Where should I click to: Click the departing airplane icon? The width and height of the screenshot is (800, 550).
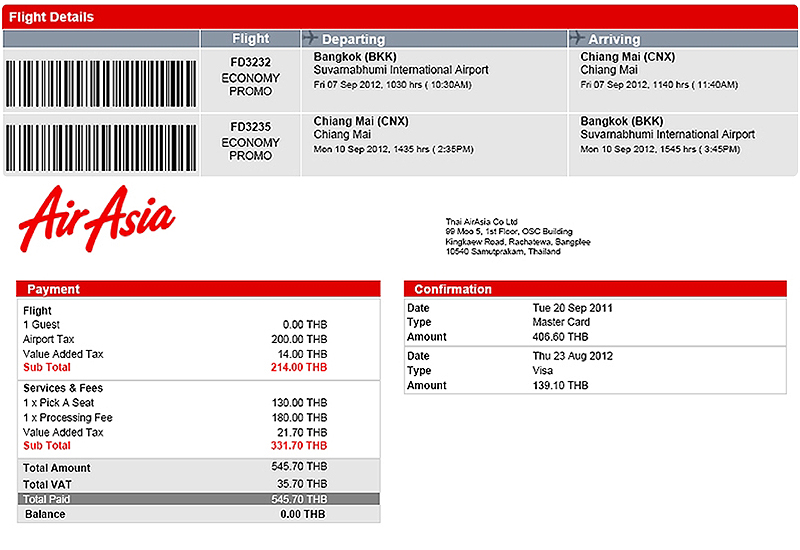click(x=310, y=38)
